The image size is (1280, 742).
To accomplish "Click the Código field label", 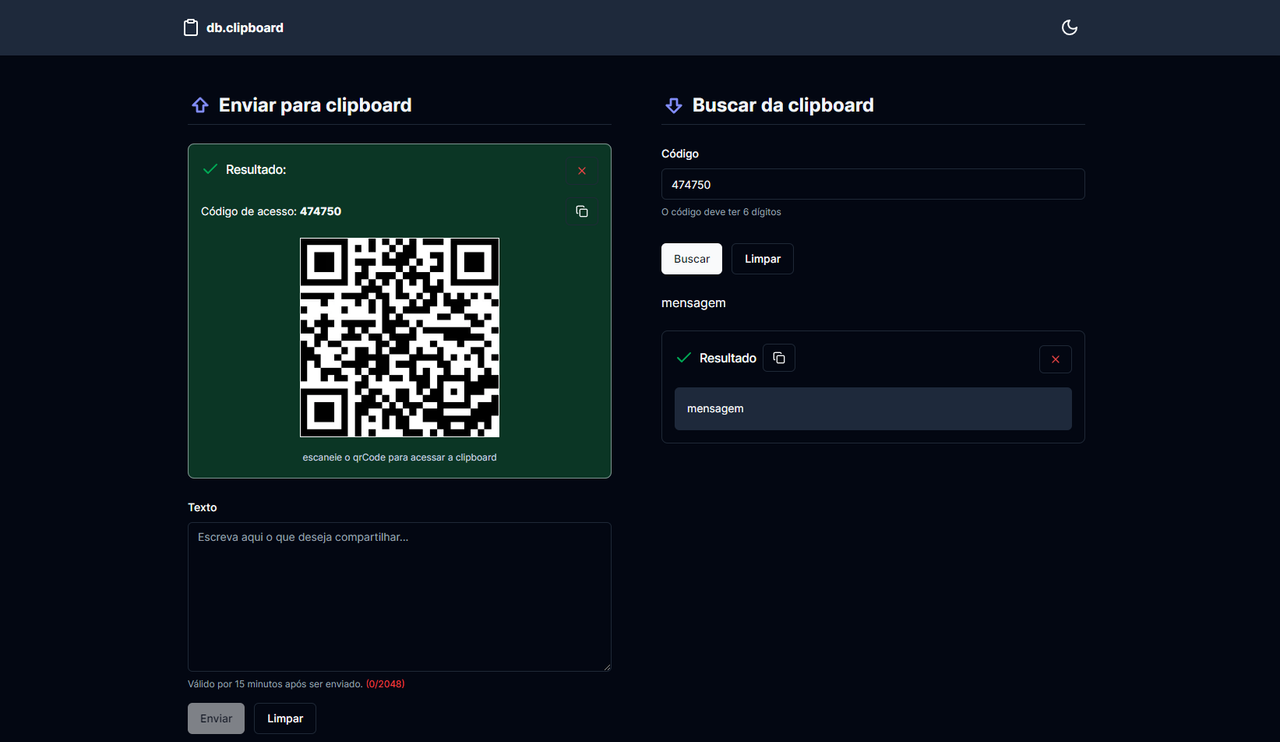I will (680, 154).
